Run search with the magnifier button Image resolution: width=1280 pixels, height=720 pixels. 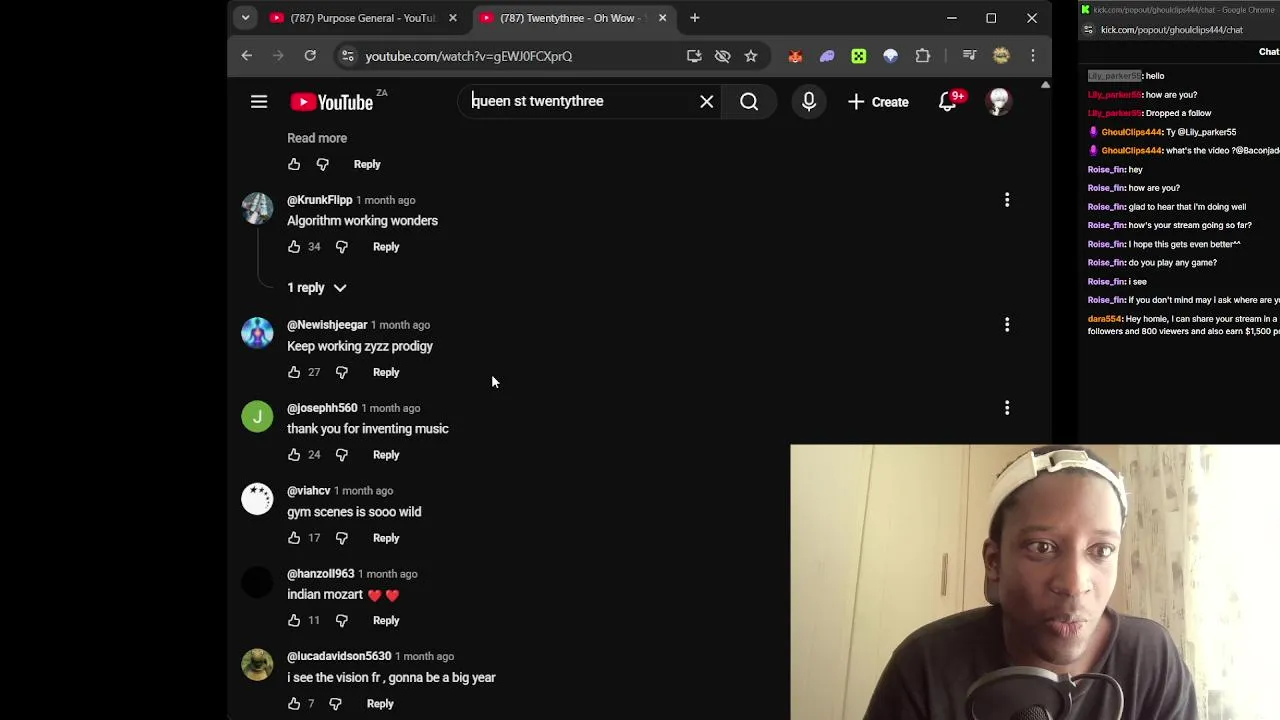pos(749,101)
